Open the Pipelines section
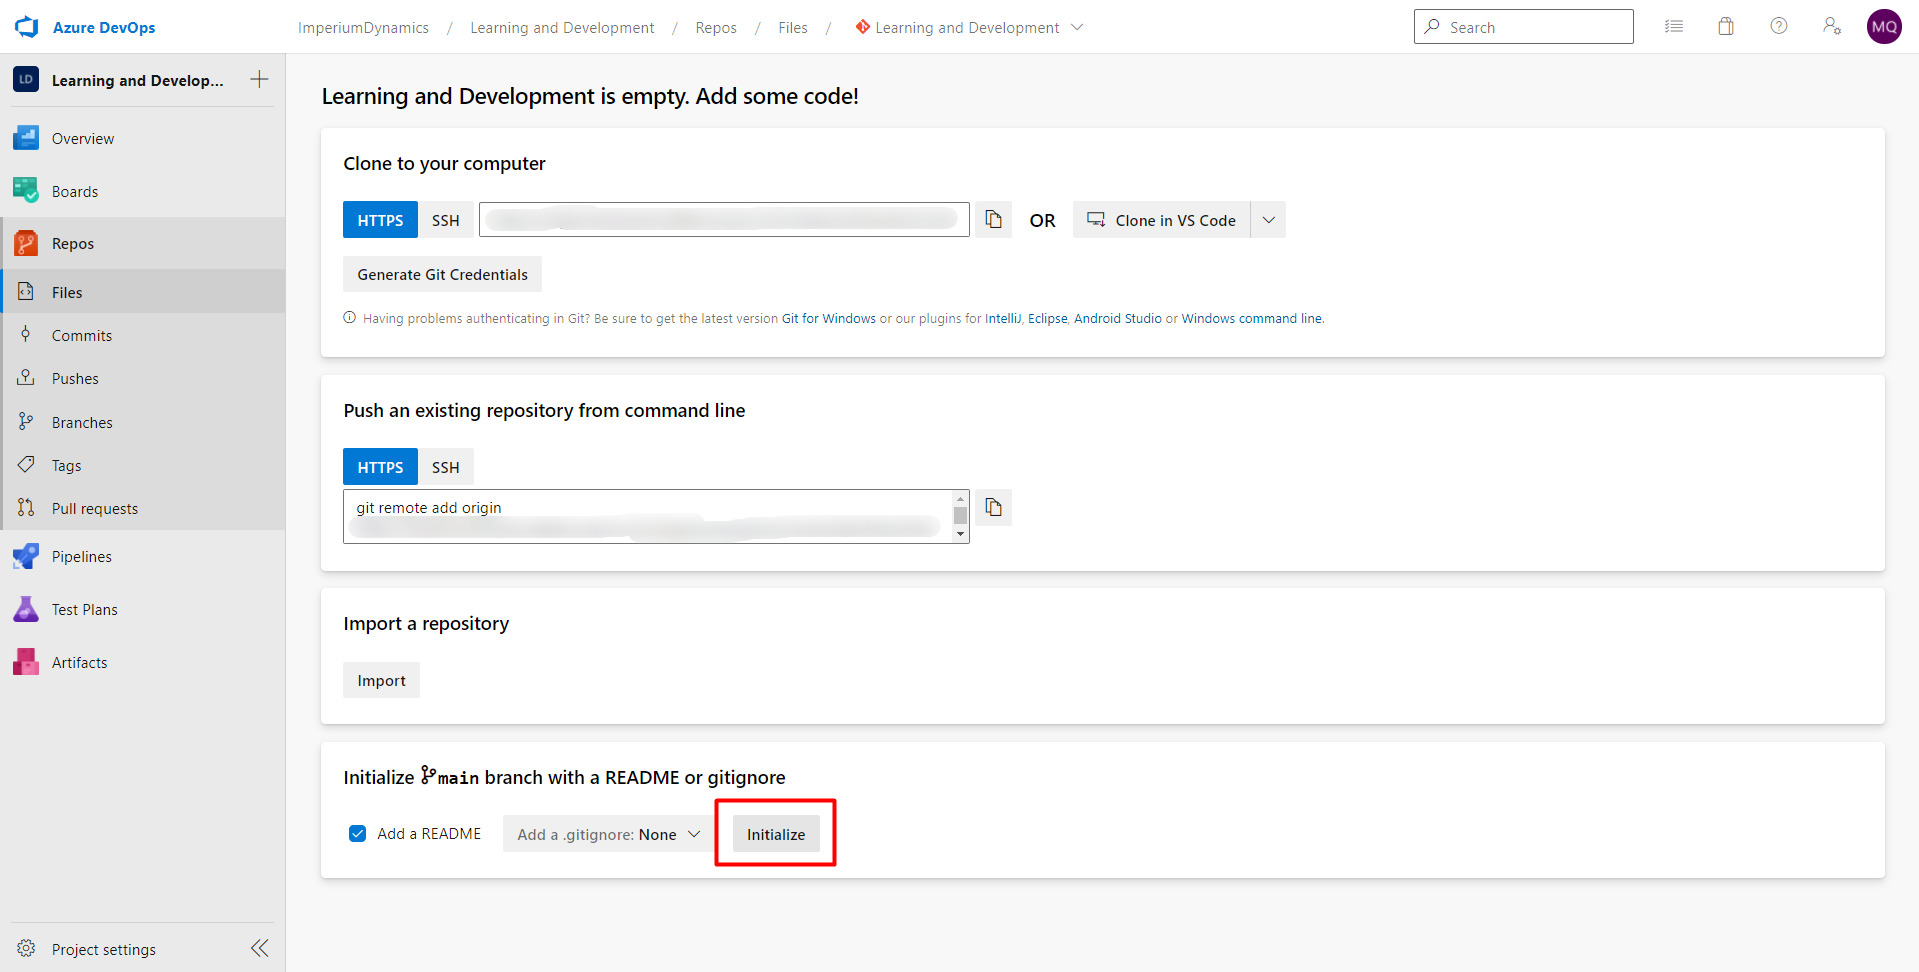 (81, 556)
